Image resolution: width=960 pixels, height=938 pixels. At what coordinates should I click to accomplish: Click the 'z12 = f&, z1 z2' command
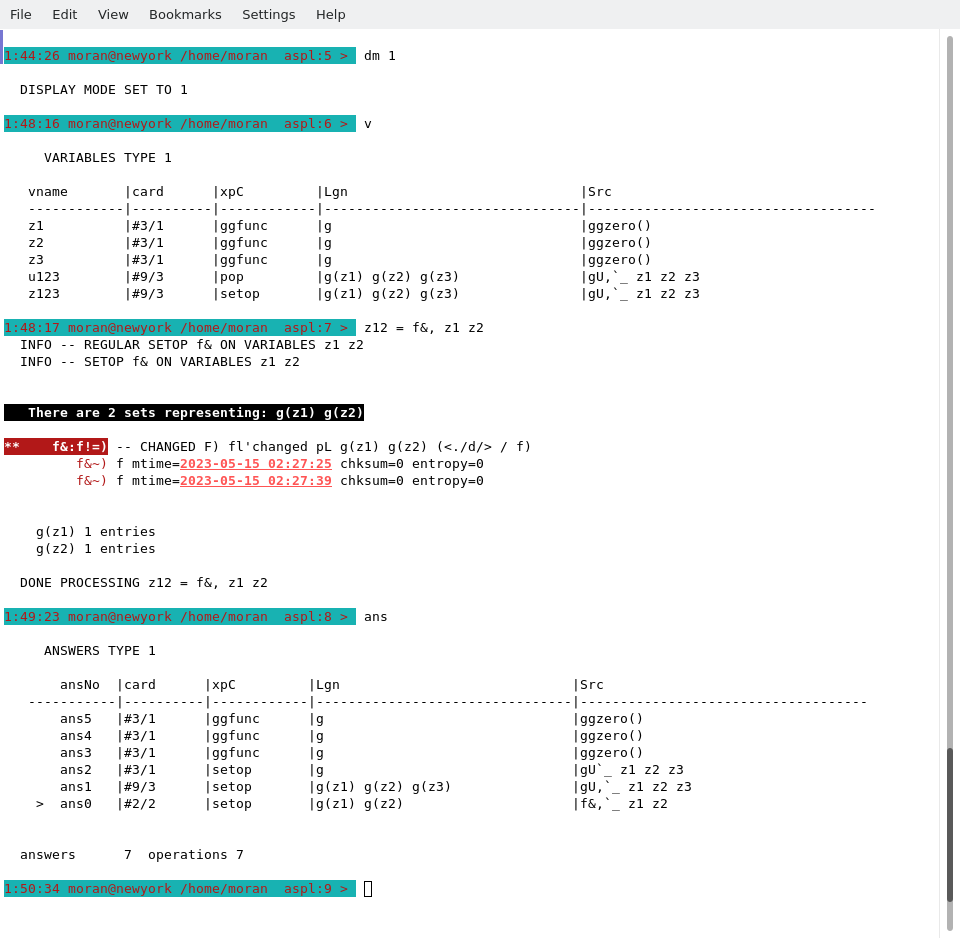click(424, 327)
